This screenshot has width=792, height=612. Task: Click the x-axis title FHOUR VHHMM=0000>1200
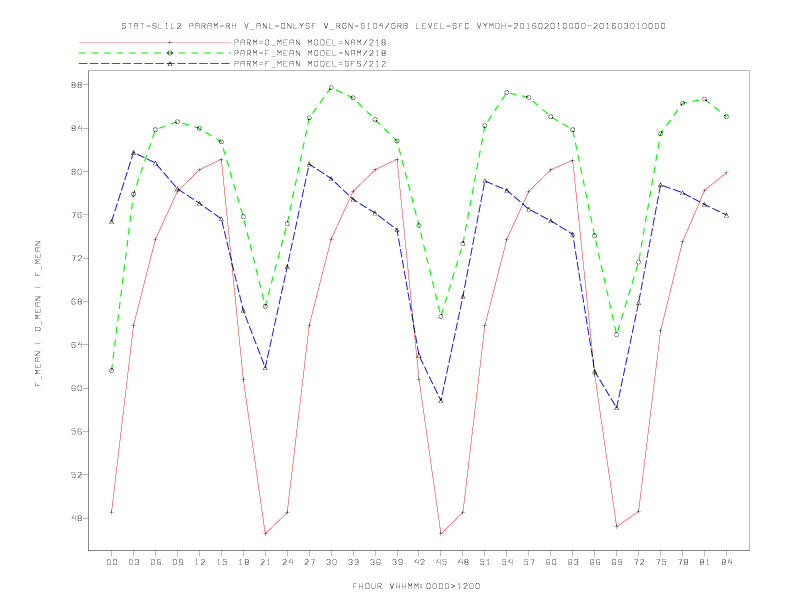pos(416,586)
